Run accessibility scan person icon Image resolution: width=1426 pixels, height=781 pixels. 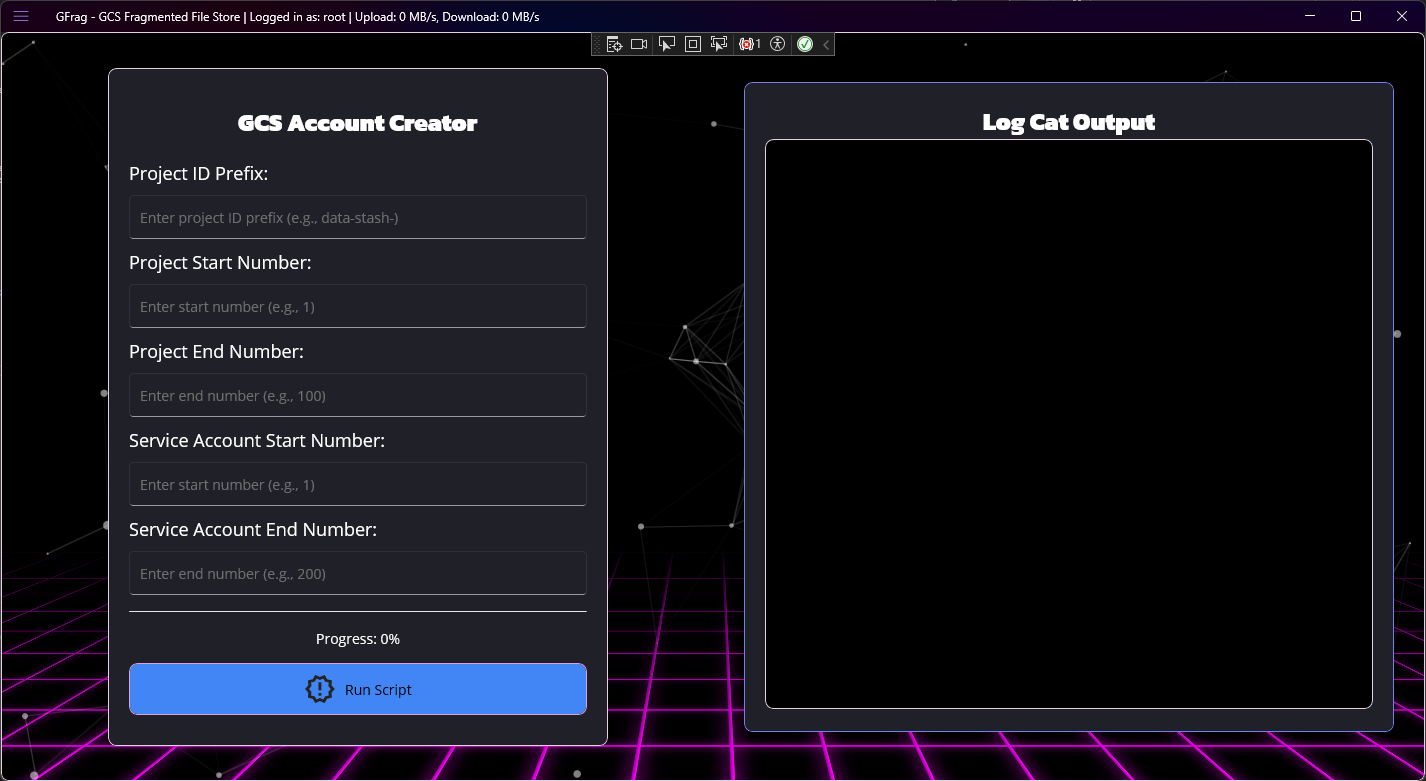(x=778, y=44)
